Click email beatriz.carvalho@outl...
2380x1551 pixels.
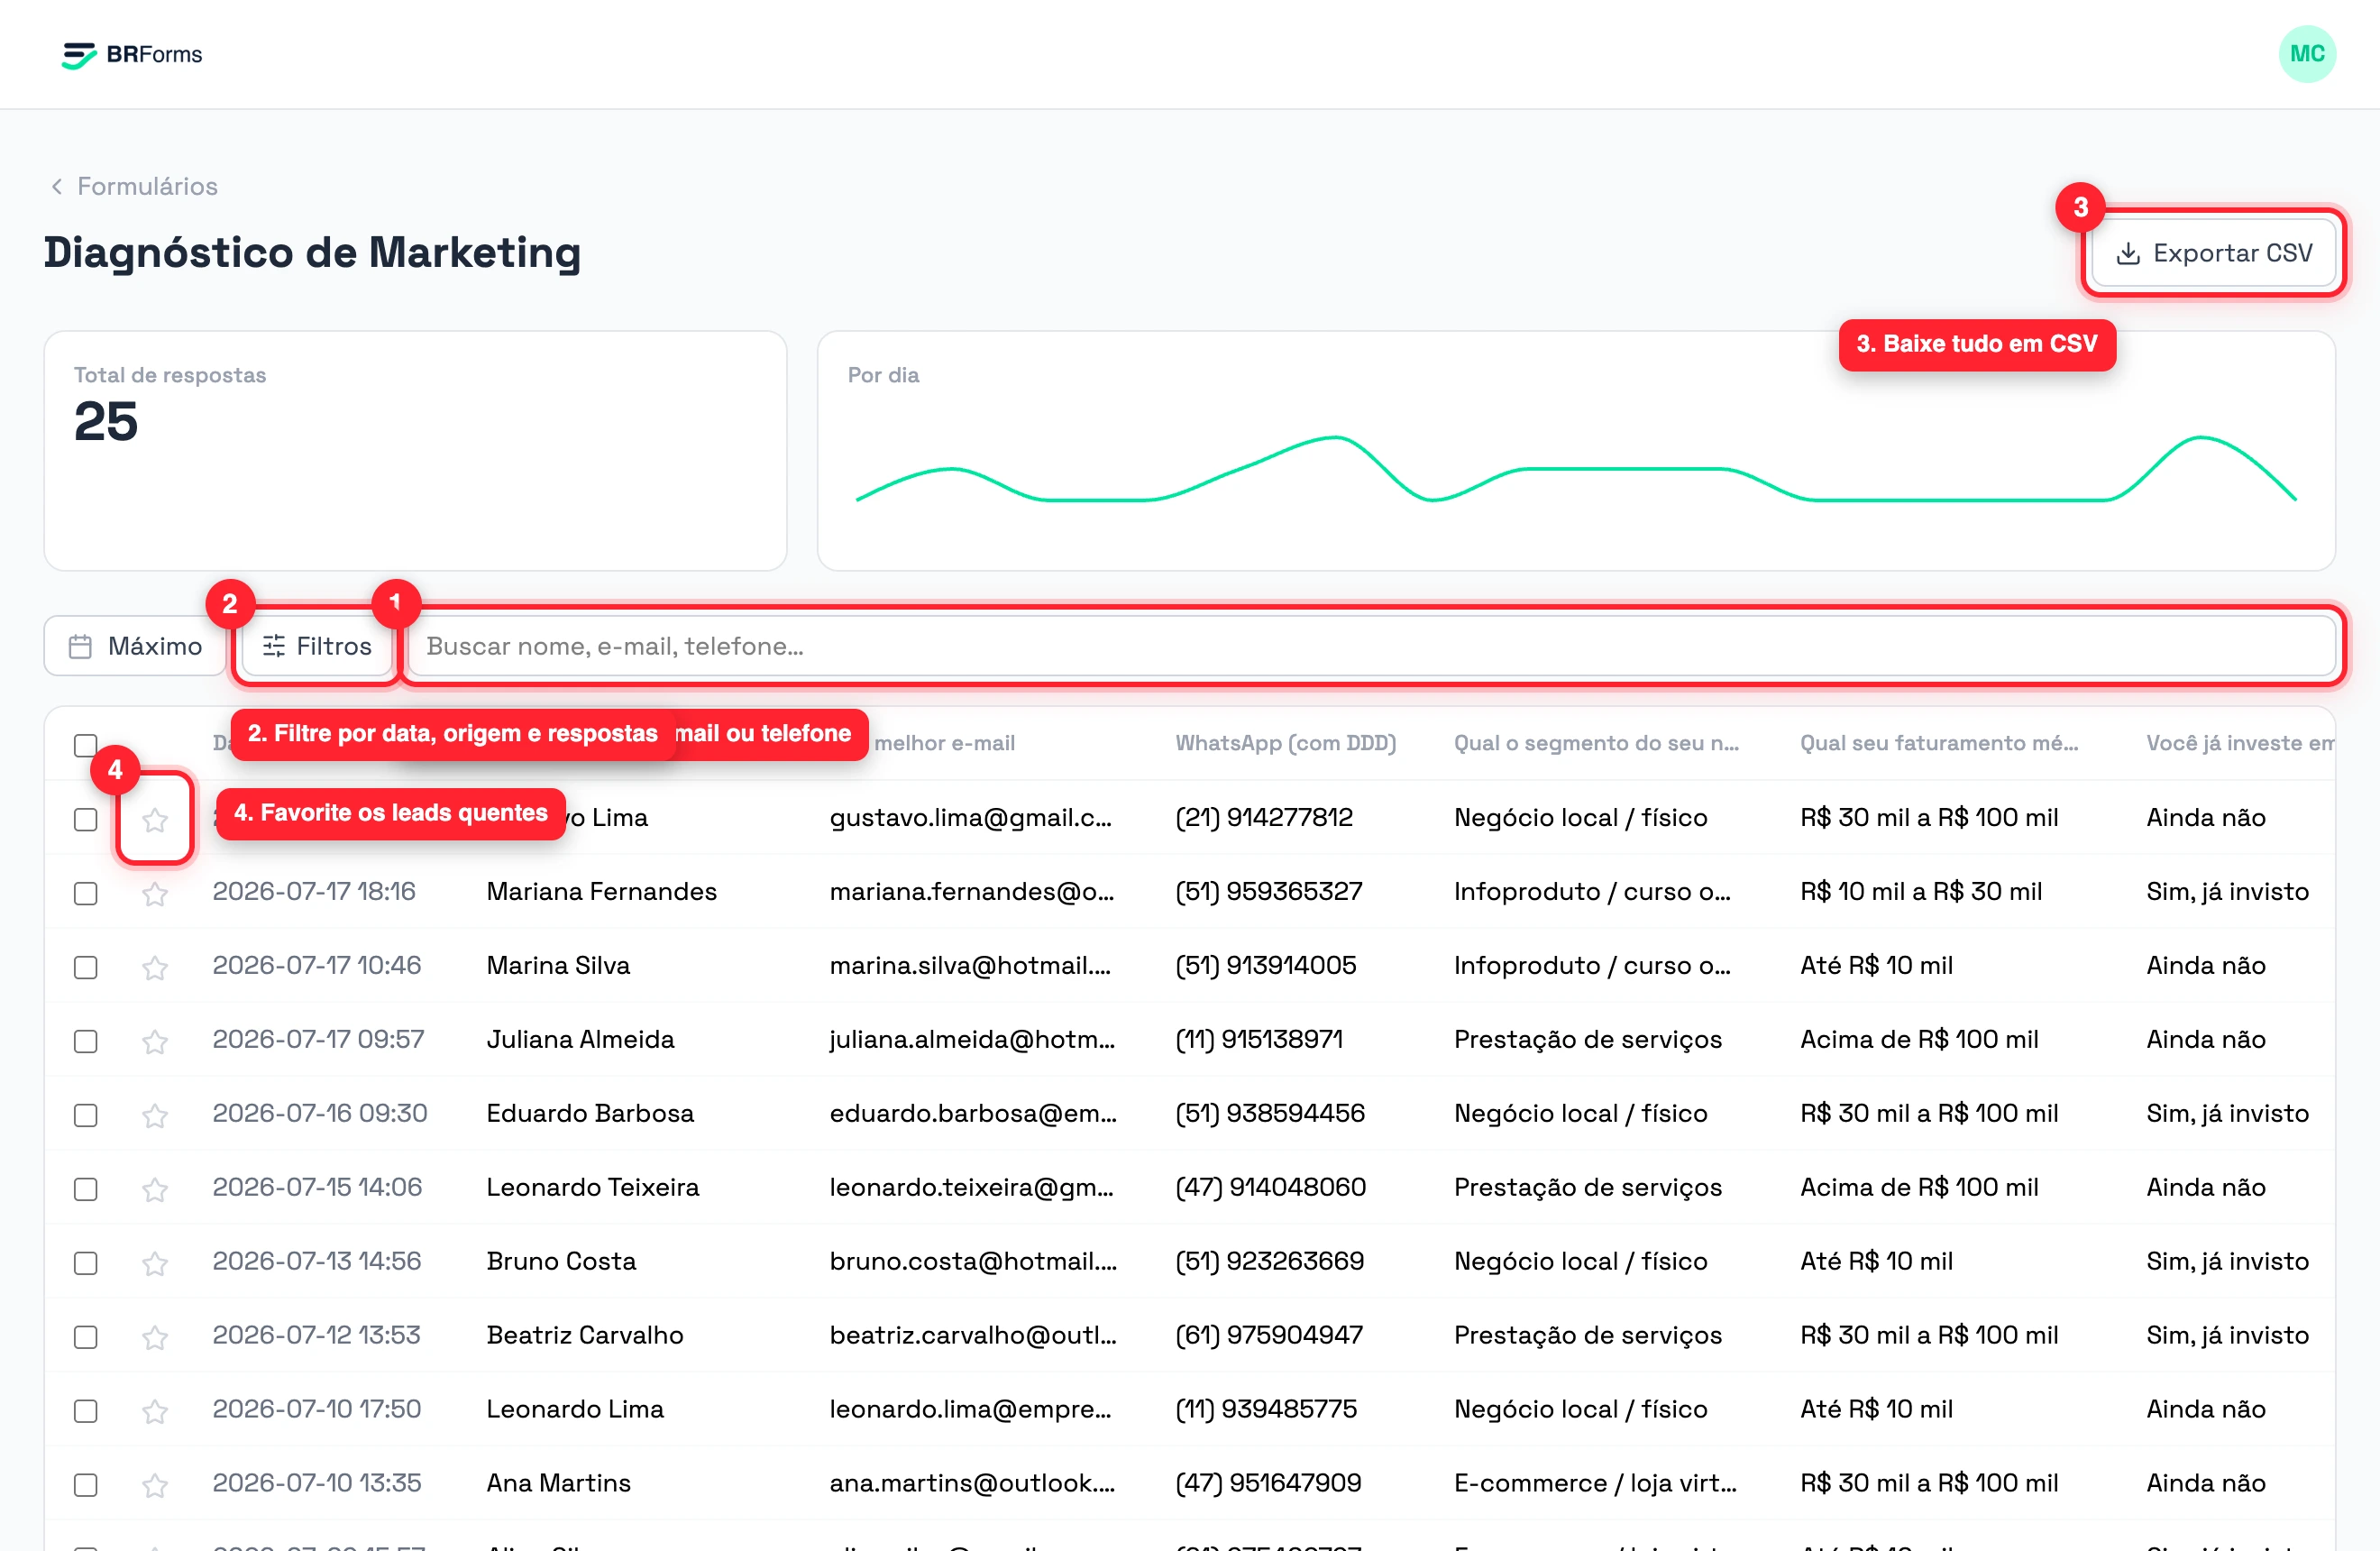point(973,1335)
